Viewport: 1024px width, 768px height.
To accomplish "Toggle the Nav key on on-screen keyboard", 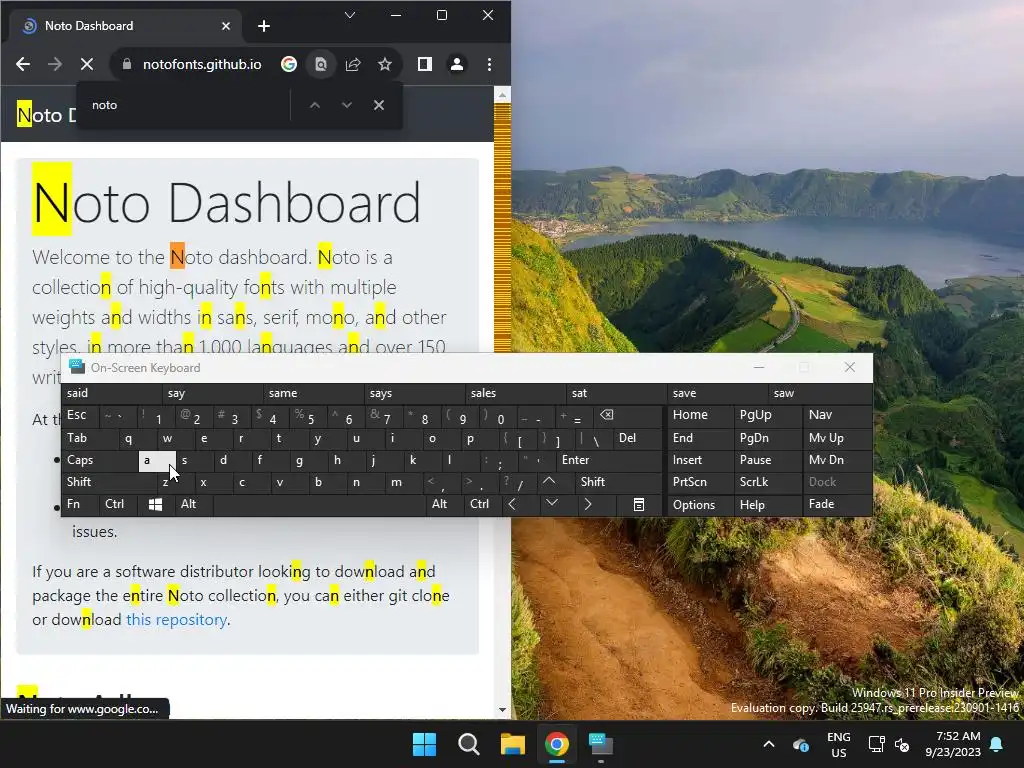I will coord(838,415).
